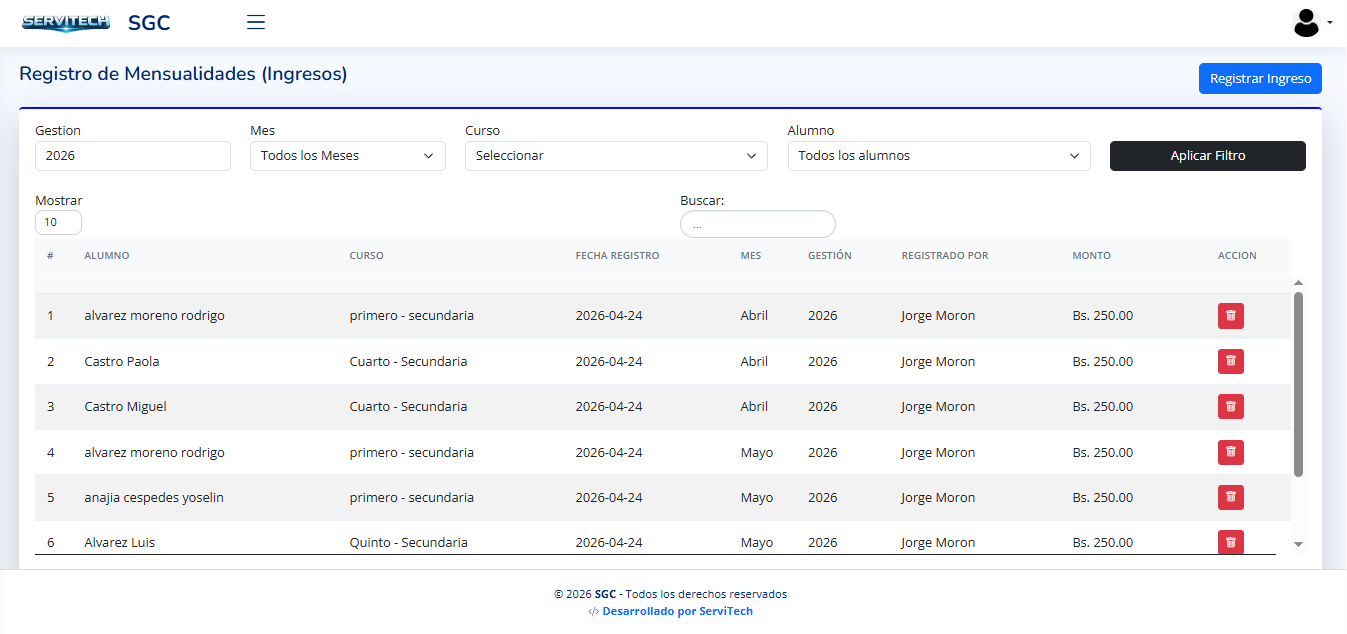Open the Alumno Todos los alumnos dropdown

coord(939,156)
